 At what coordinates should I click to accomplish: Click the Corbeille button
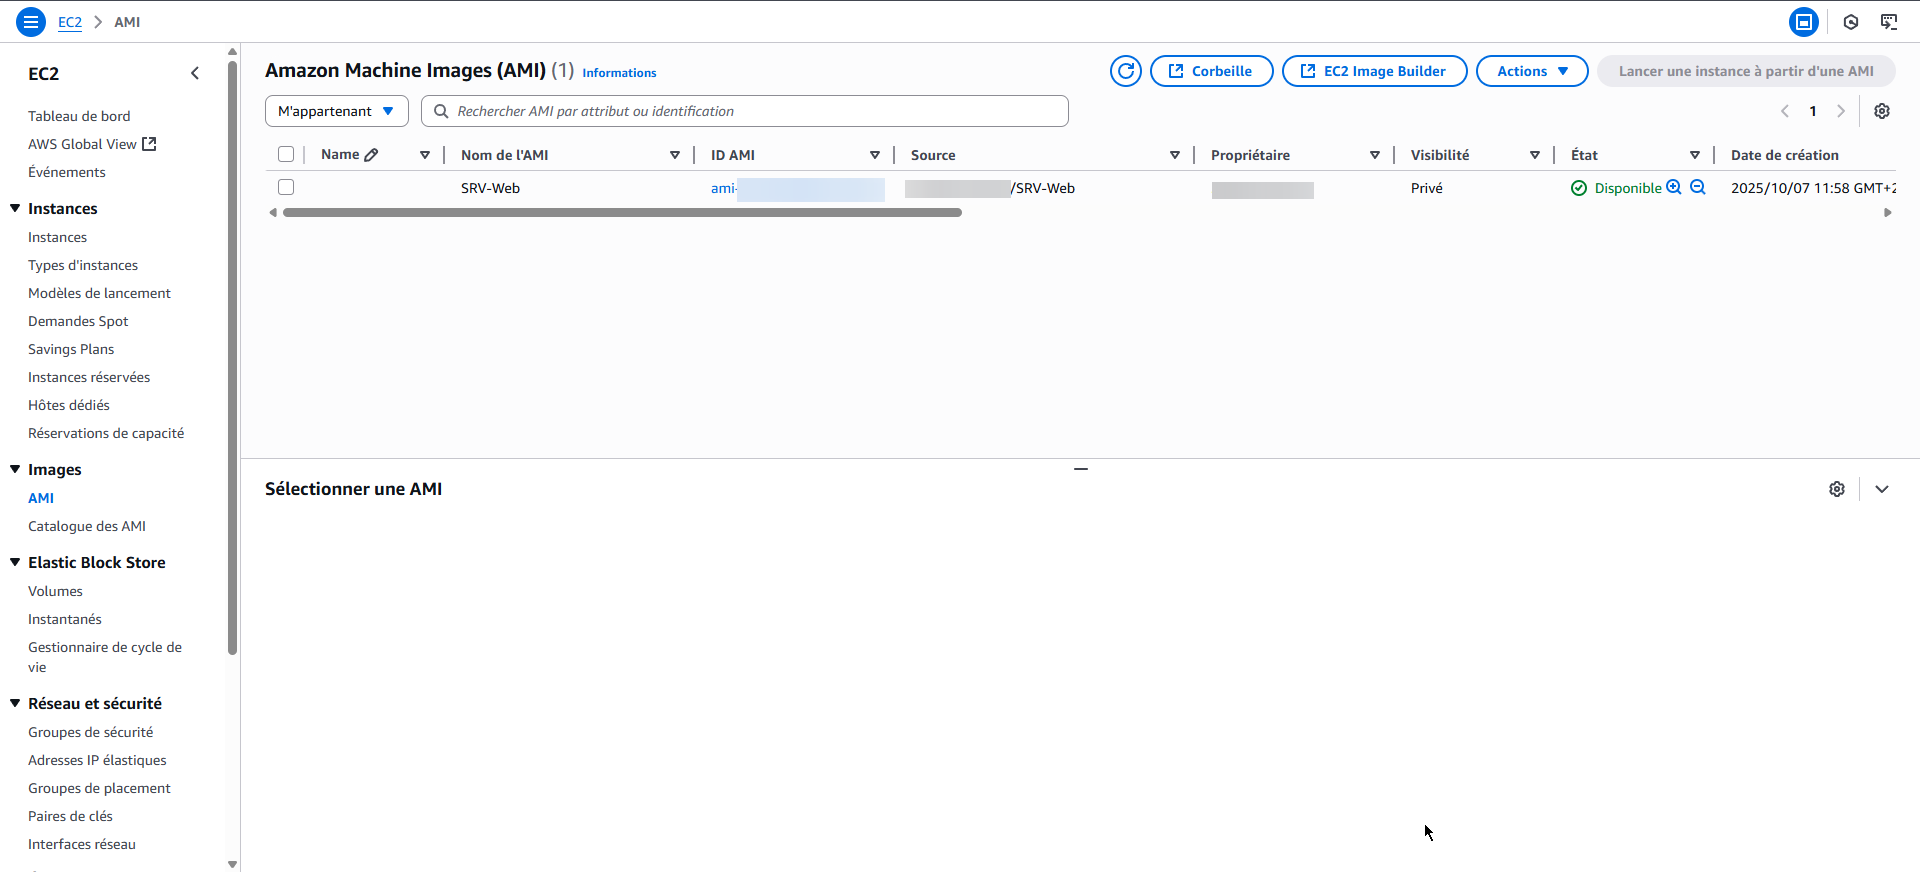[1212, 71]
